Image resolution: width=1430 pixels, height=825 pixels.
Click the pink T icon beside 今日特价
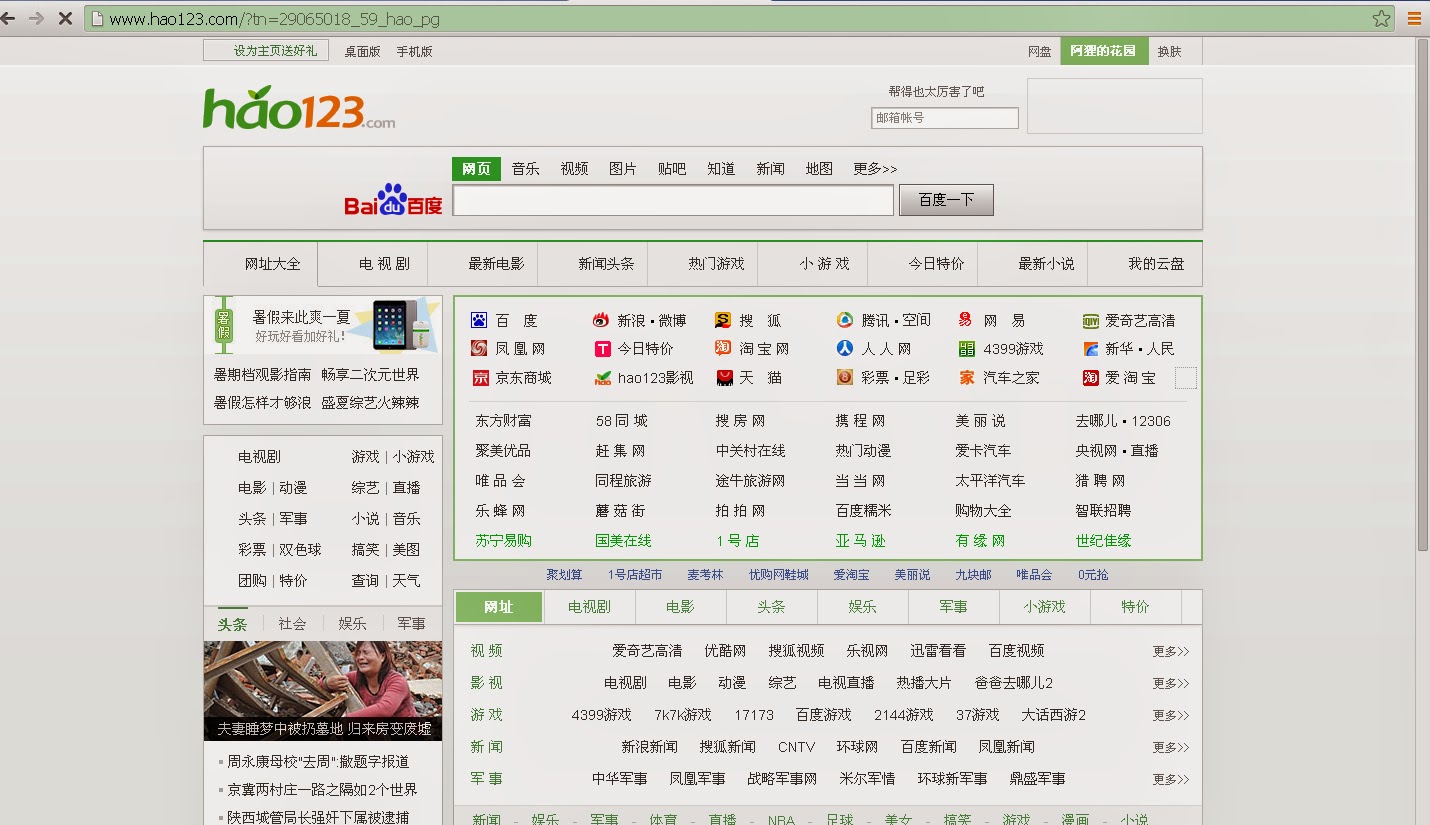(602, 349)
